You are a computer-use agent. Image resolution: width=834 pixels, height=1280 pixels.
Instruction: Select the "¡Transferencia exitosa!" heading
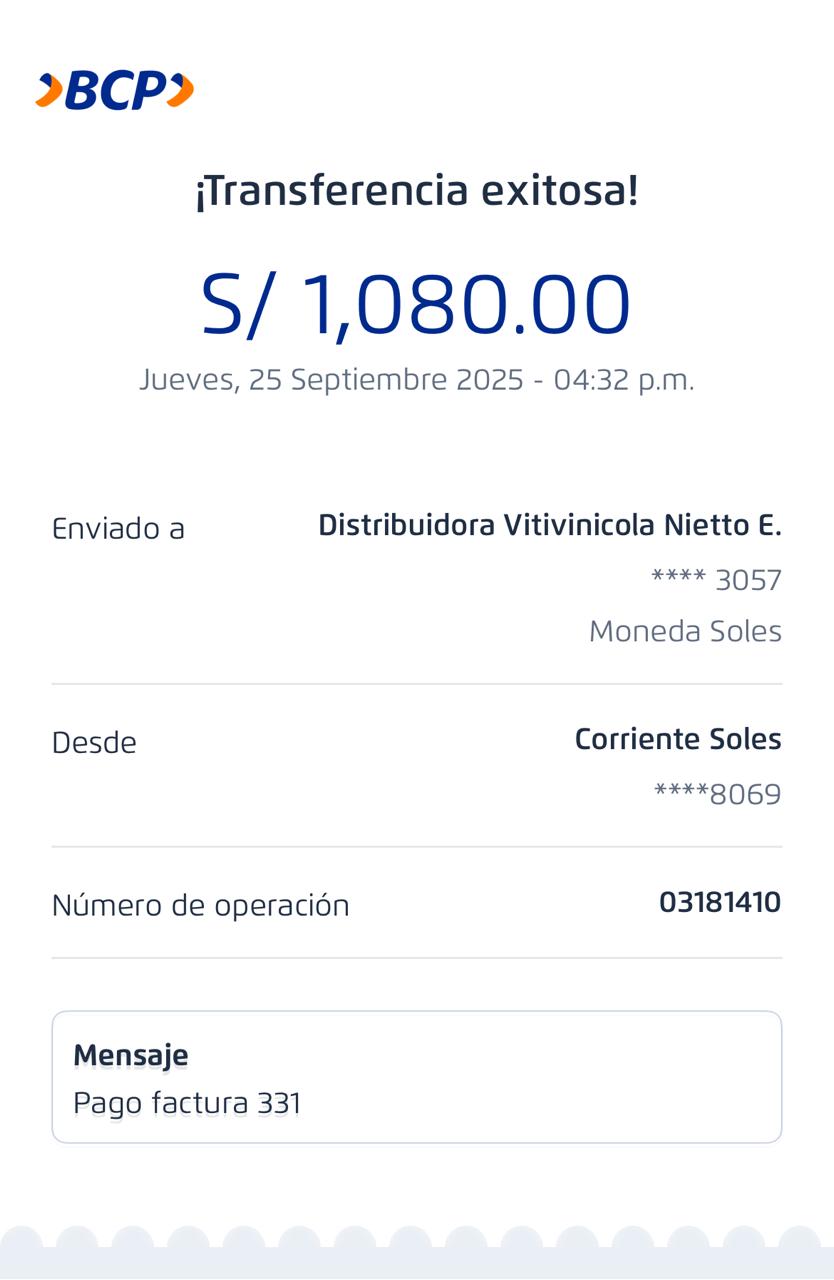pyautogui.click(x=416, y=190)
